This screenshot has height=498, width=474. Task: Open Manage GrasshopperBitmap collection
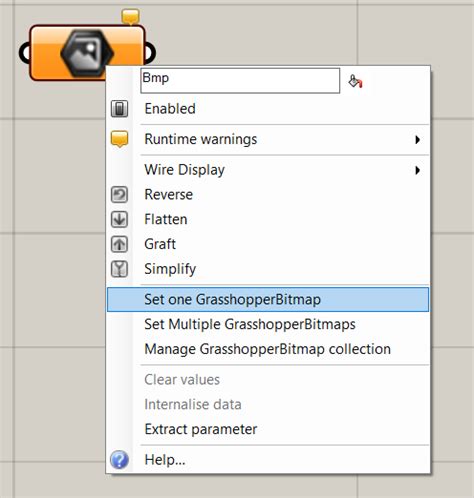coord(268,349)
